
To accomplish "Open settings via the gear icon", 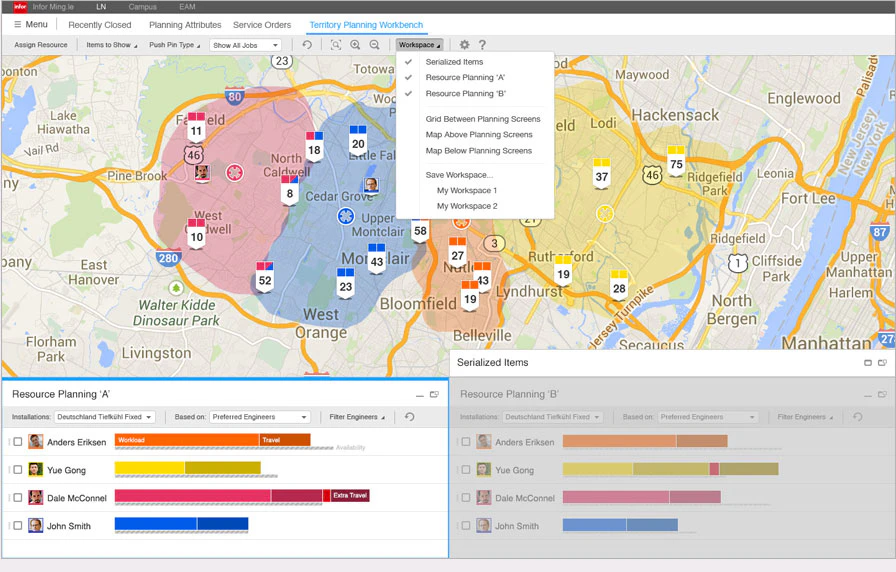I will (x=465, y=45).
